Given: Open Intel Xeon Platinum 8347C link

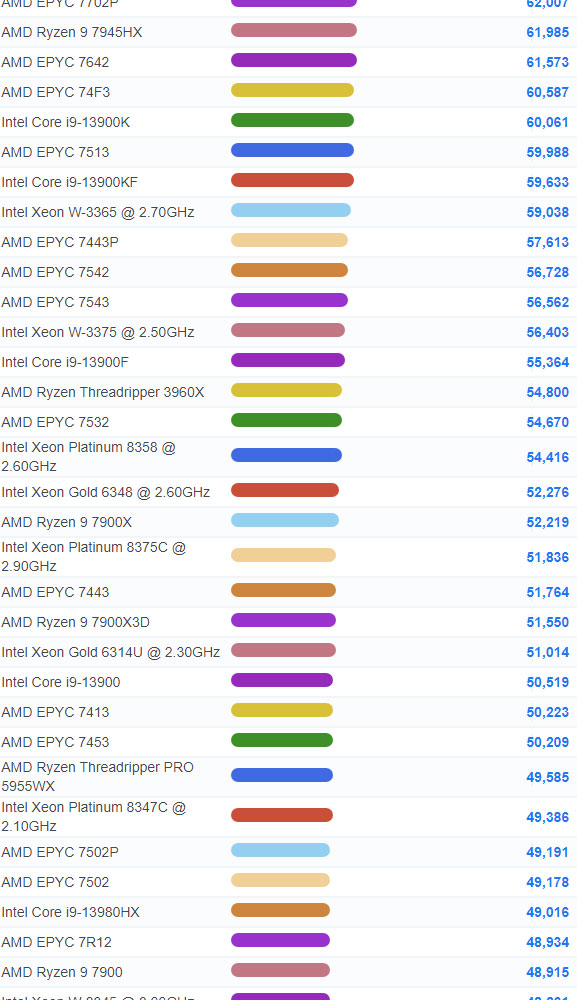Looking at the screenshot, I should pos(93,816).
